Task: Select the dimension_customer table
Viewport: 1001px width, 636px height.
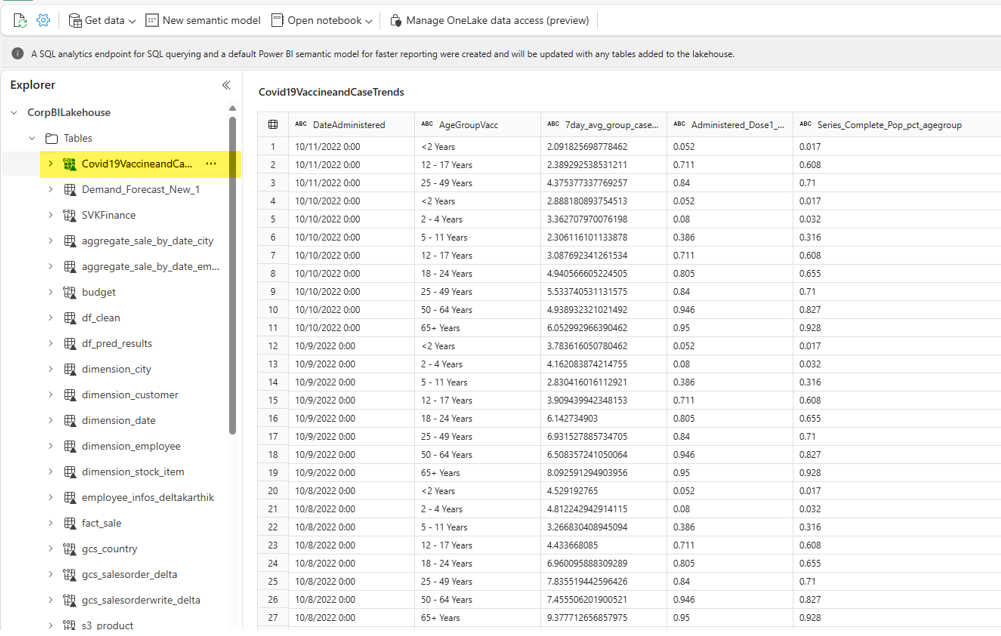Action: pos(130,395)
